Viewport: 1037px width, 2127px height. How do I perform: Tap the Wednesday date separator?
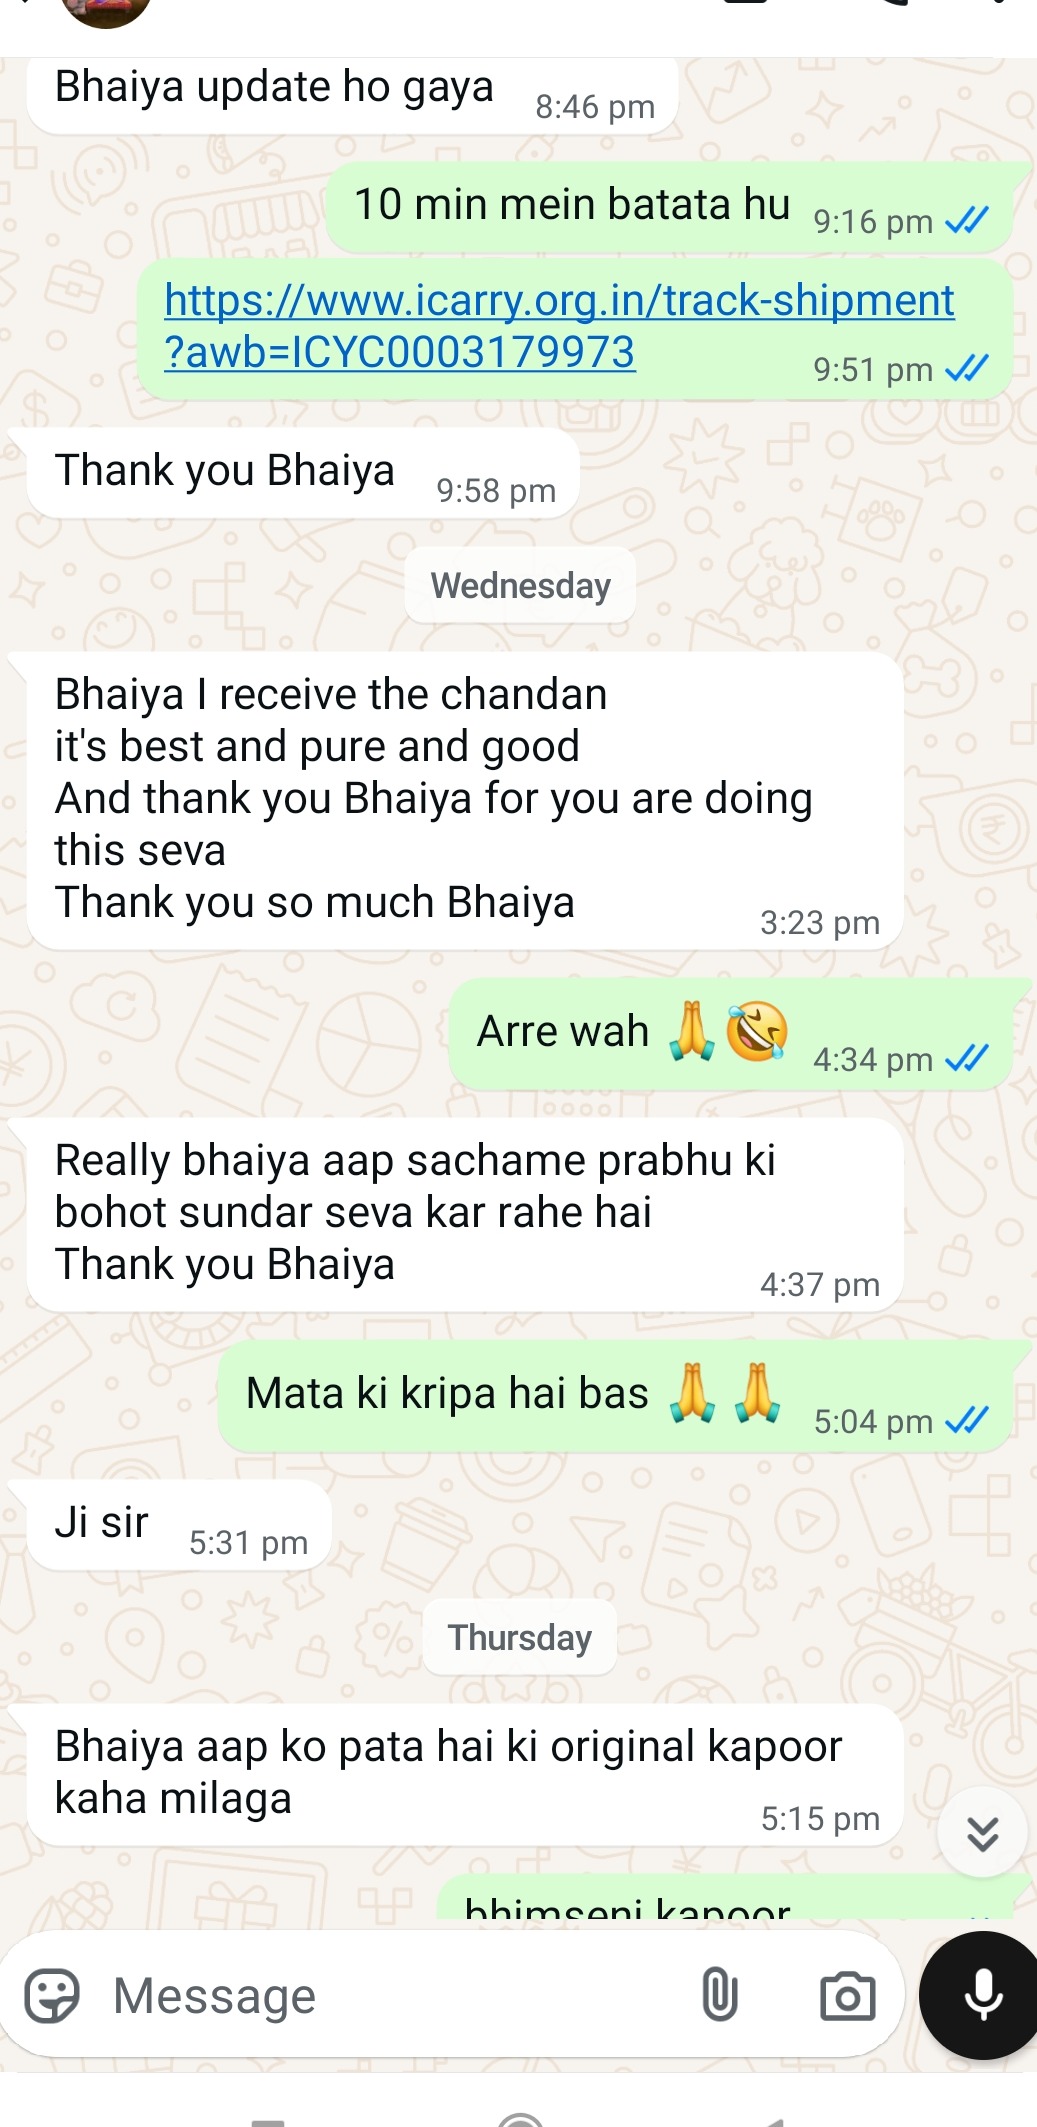[x=520, y=585]
